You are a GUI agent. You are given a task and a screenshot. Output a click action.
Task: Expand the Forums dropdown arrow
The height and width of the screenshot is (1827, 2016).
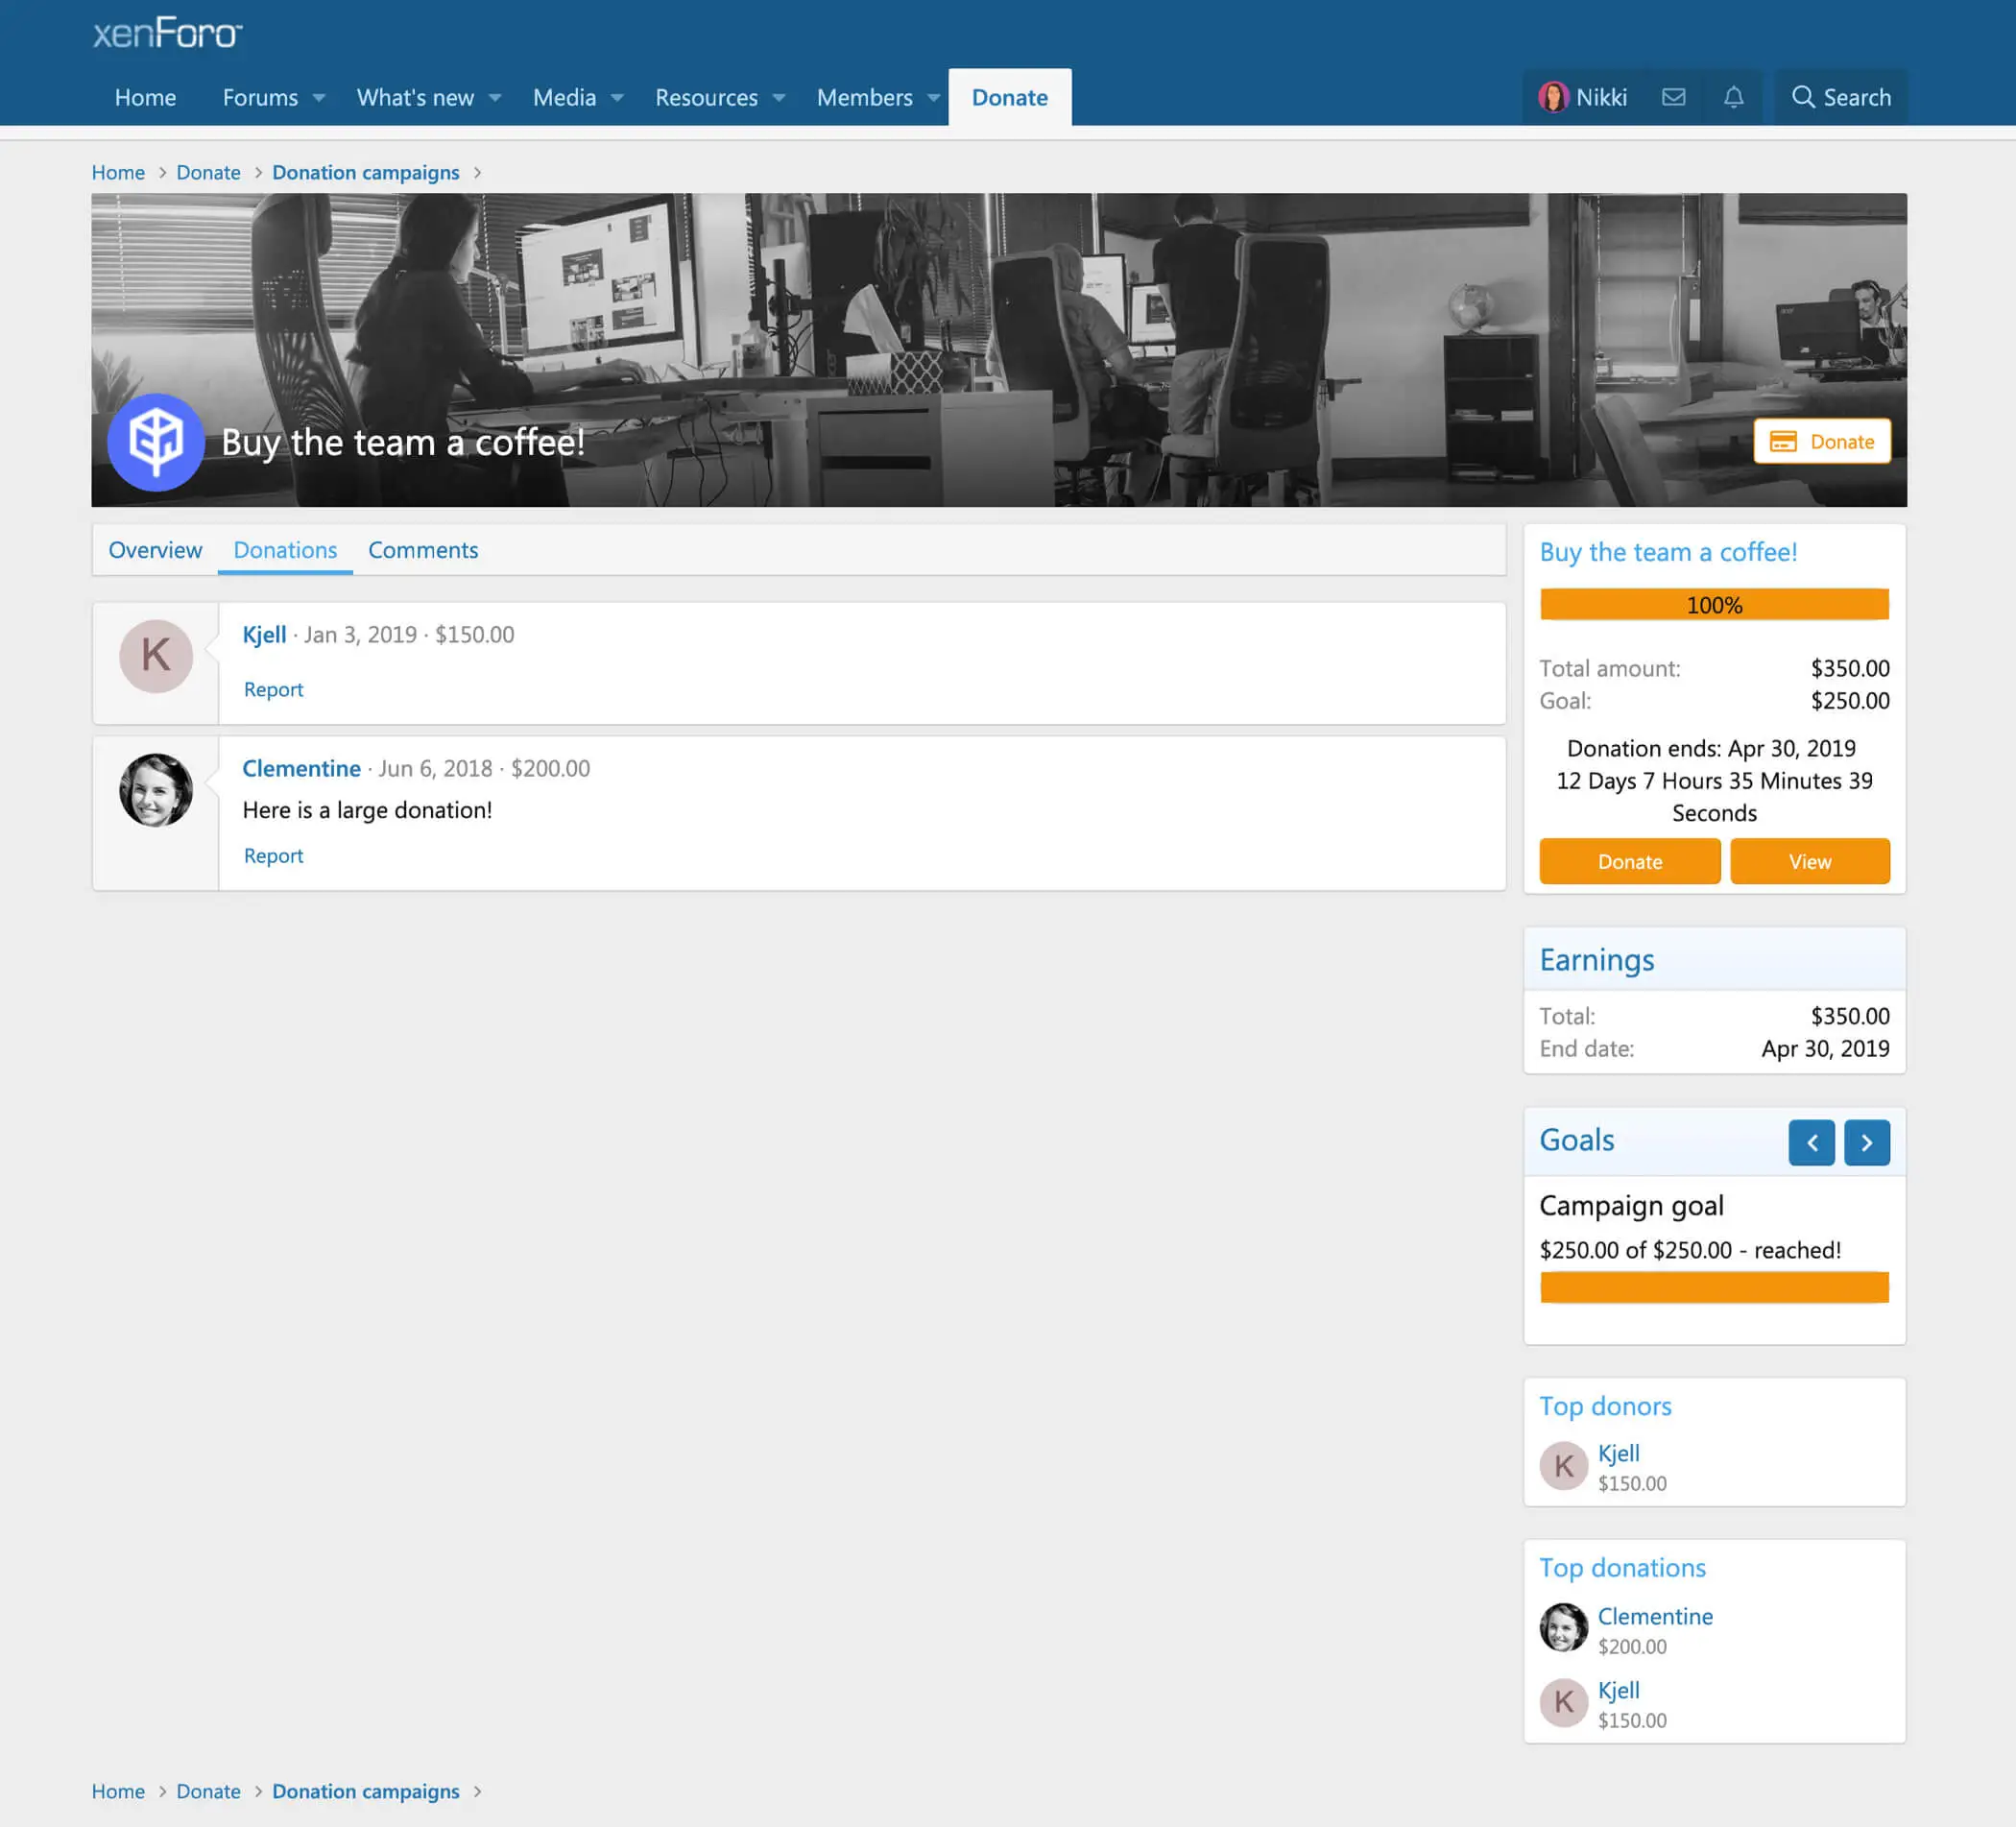(319, 98)
